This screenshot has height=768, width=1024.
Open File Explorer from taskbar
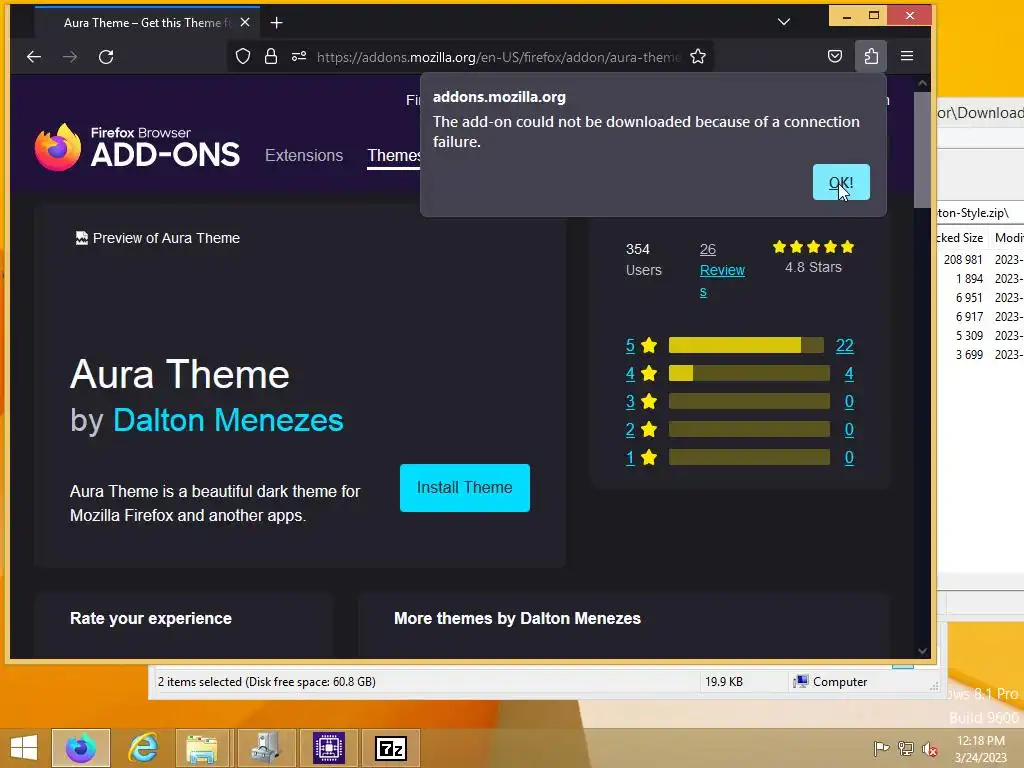click(x=202, y=748)
